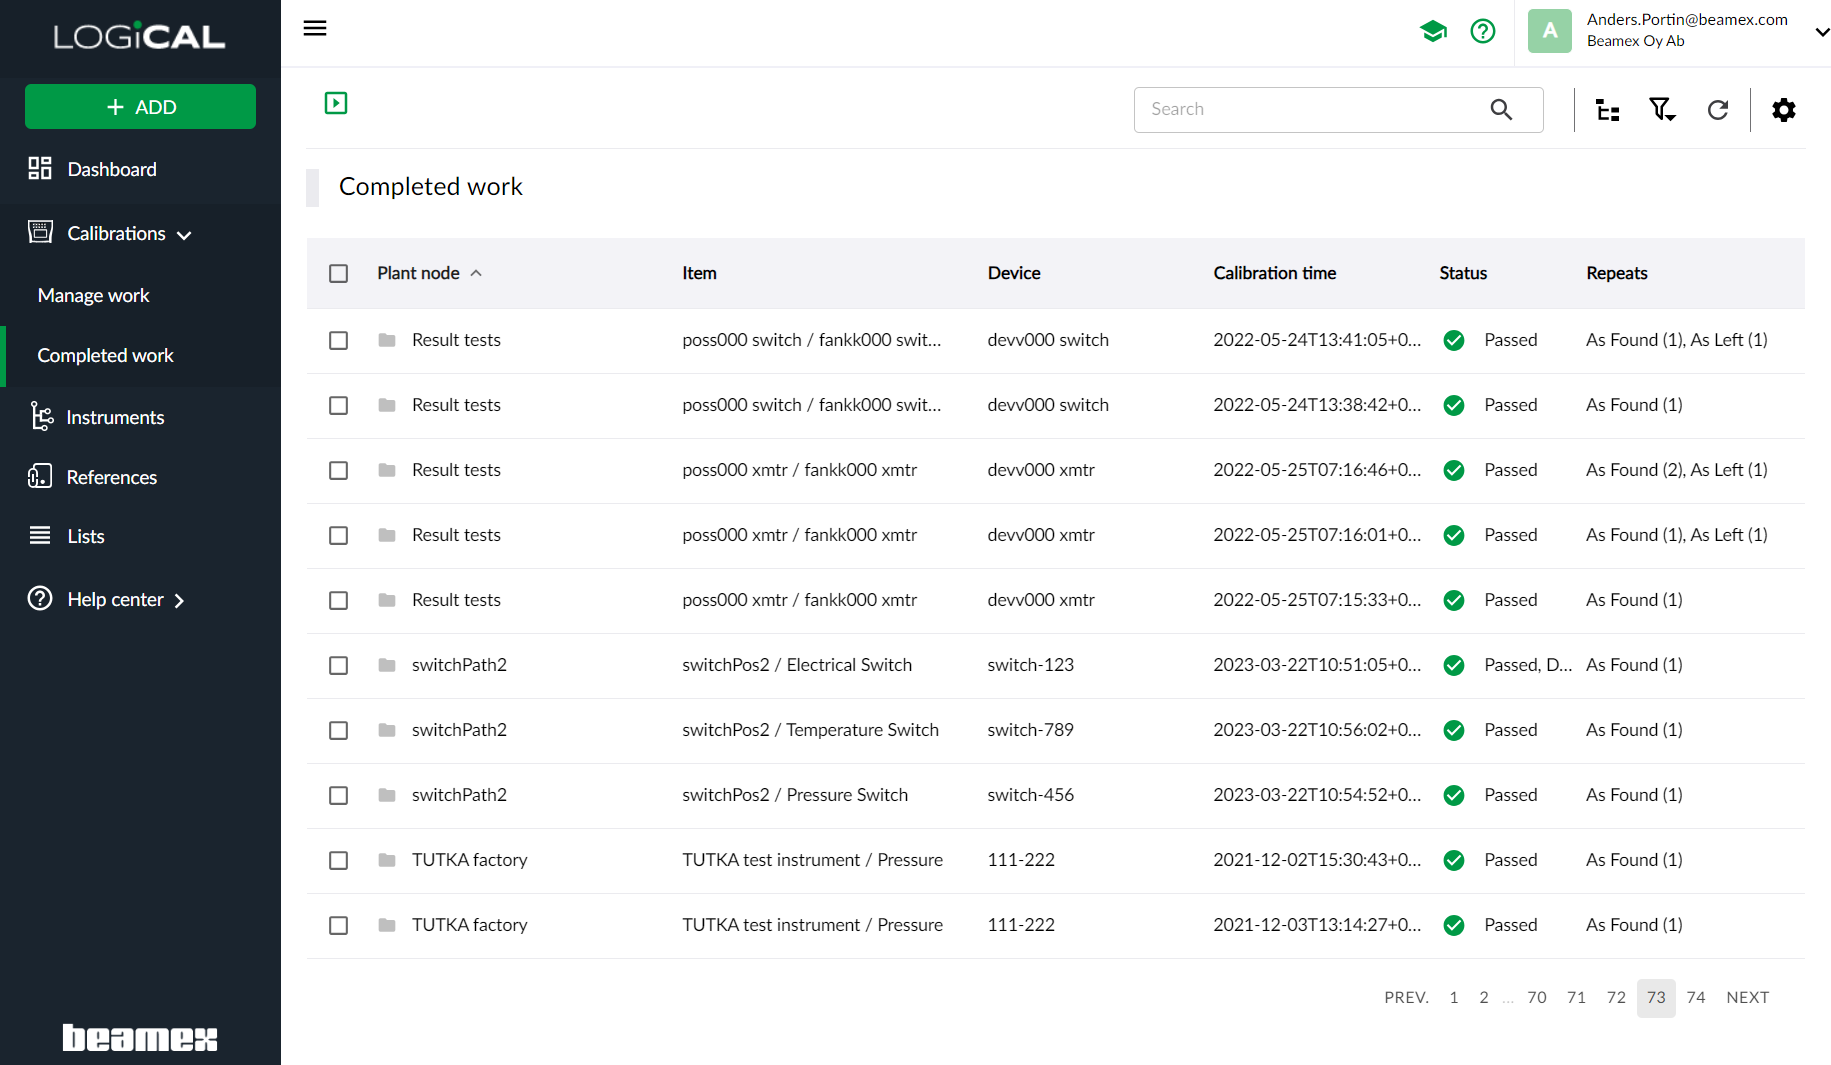Click passed status icon for switch-789 row
The width and height of the screenshot is (1831, 1065).
(1454, 730)
